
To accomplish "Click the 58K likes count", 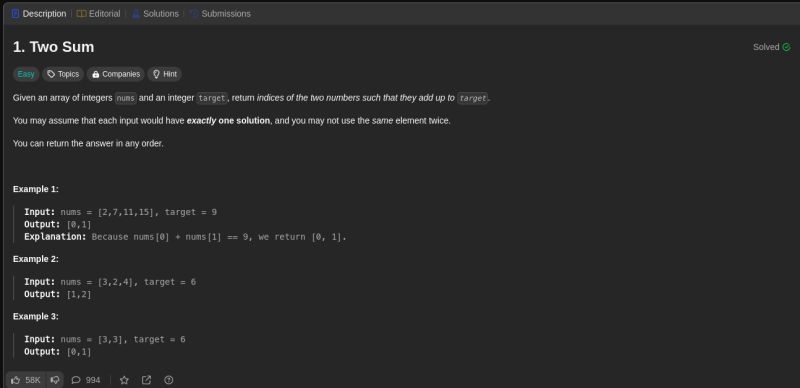I will (33, 380).
